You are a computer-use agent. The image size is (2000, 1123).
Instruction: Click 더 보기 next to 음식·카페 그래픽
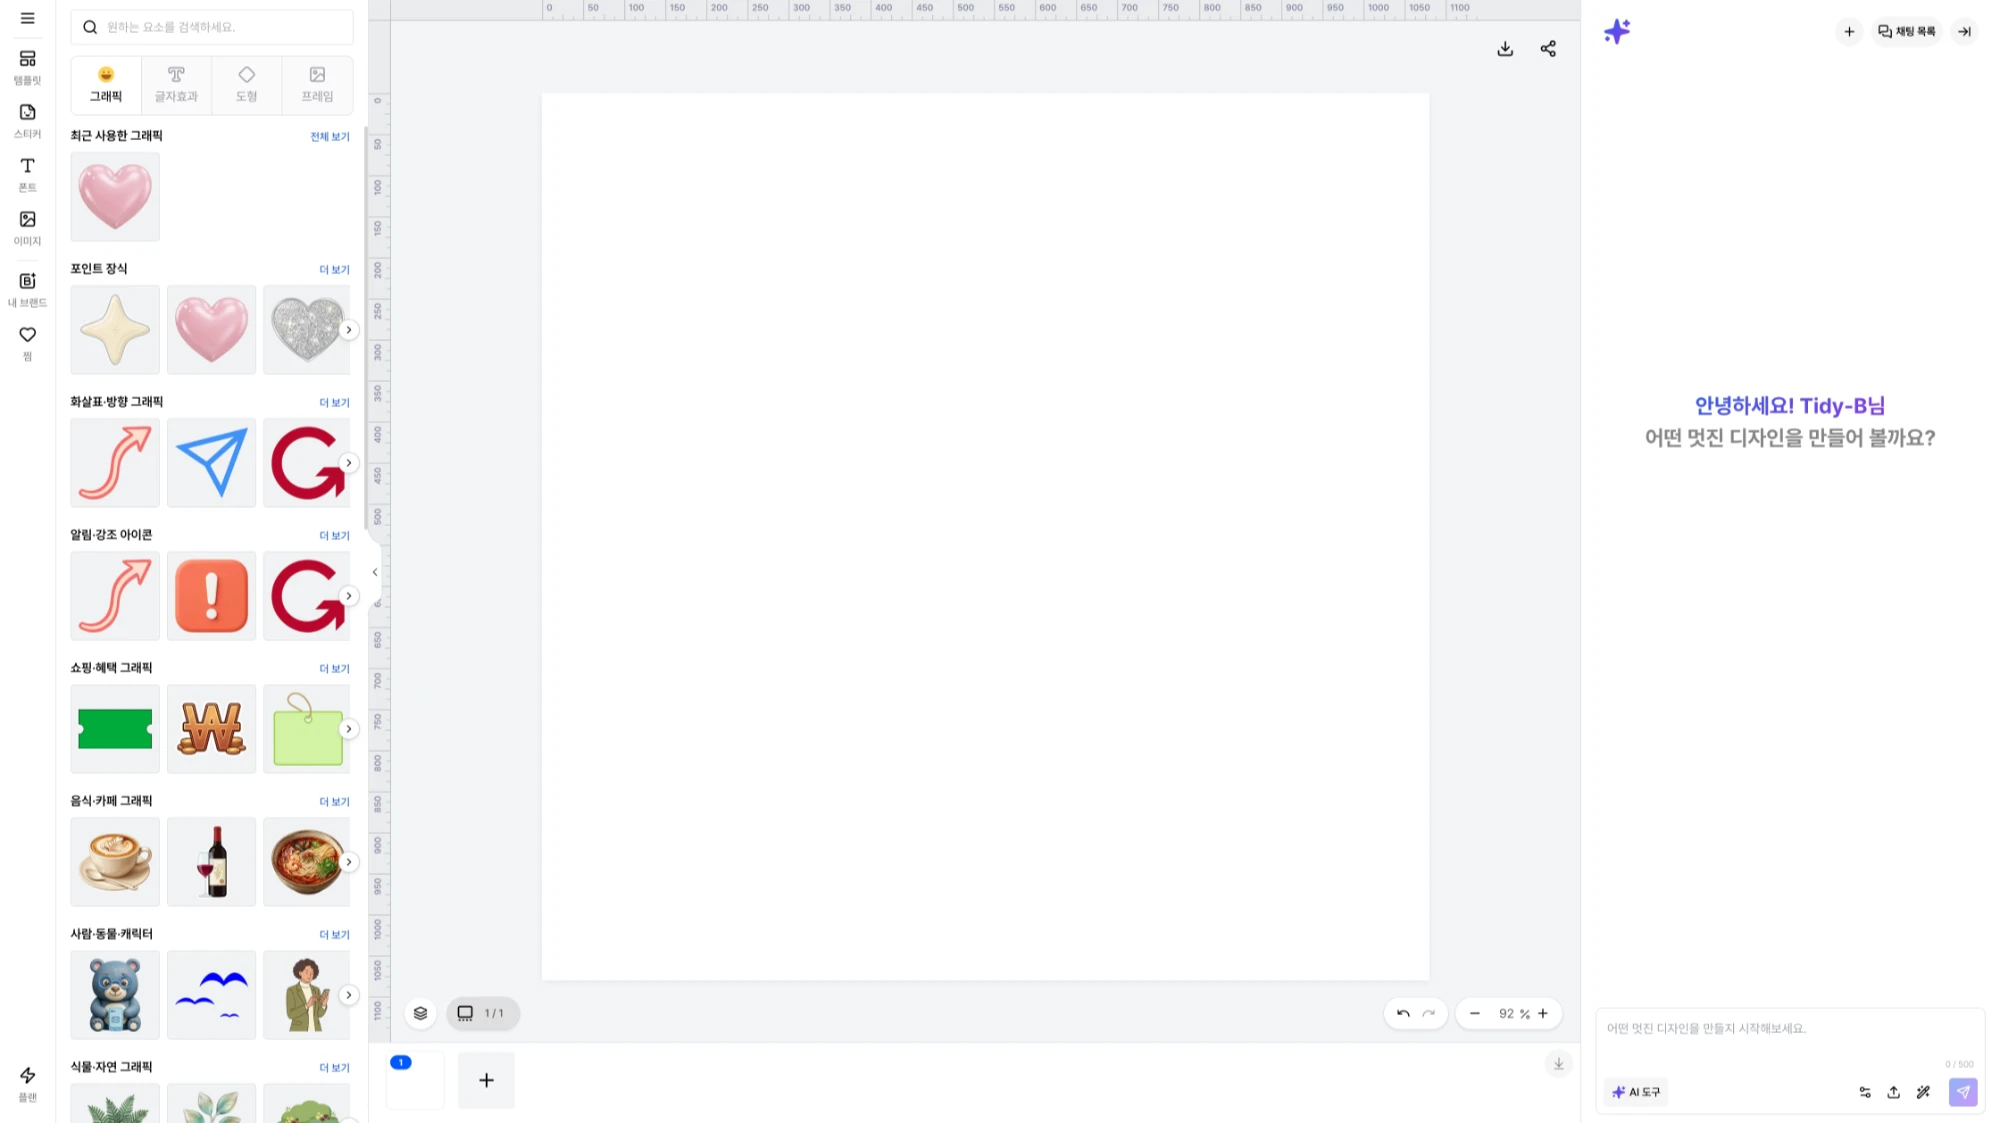point(334,801)
